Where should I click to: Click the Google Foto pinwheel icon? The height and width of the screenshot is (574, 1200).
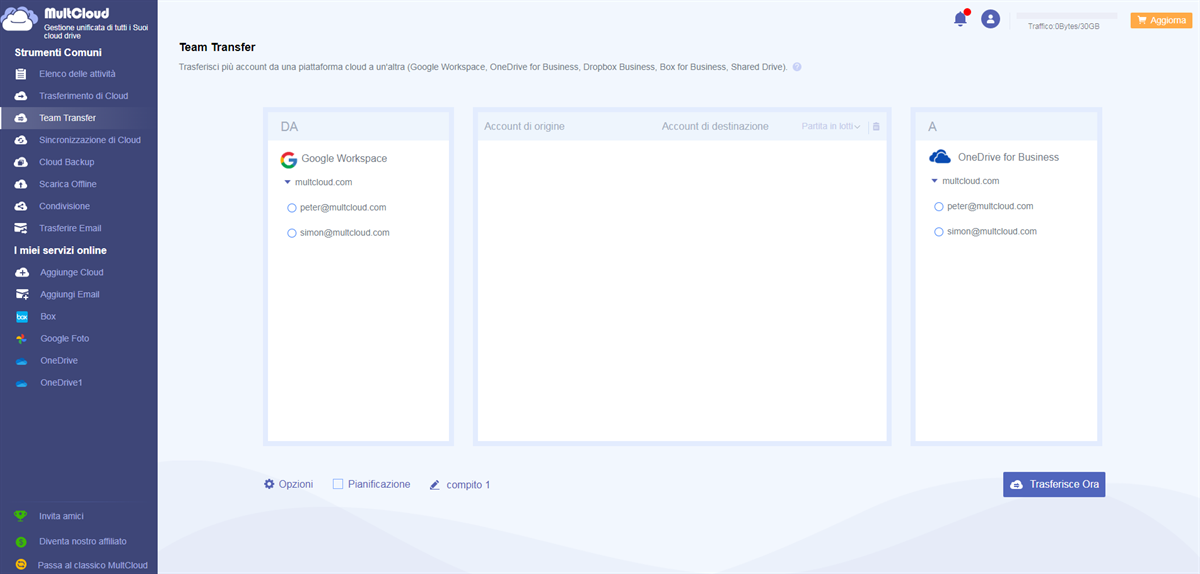pos(21,338)
